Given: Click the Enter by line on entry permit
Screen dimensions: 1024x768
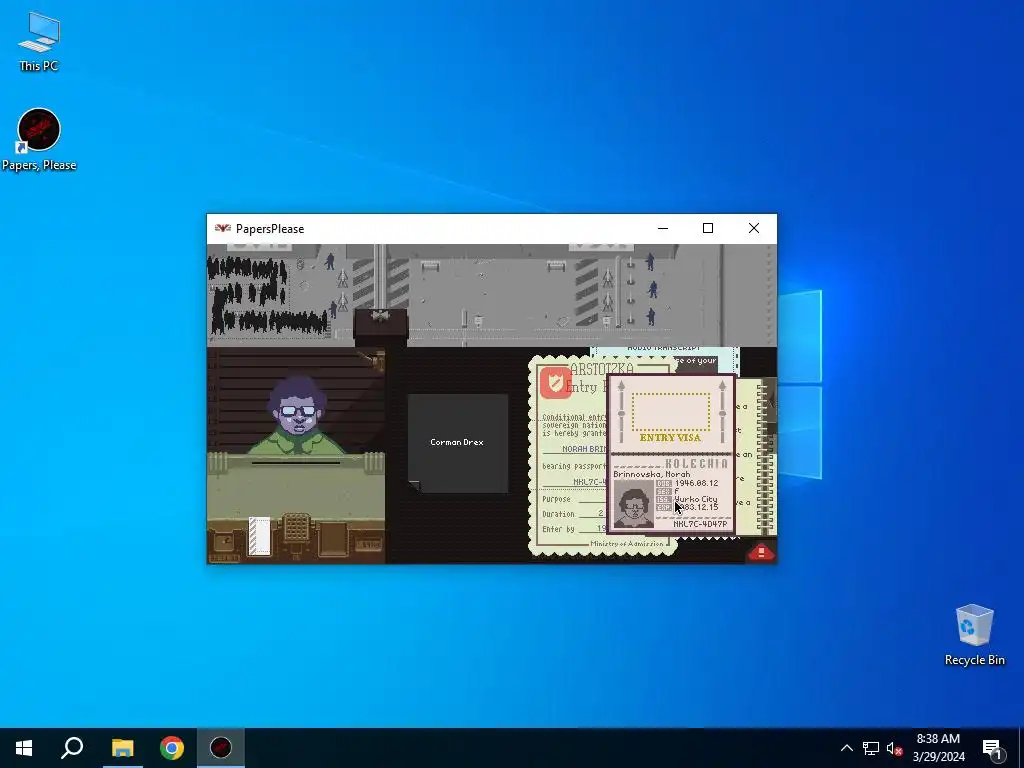Looking at the screenshot, I should [x=573, y=529].
